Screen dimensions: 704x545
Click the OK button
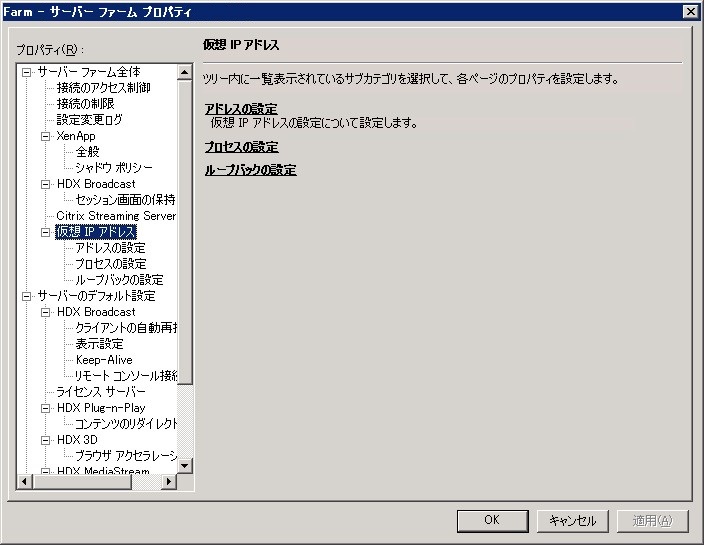492,520
